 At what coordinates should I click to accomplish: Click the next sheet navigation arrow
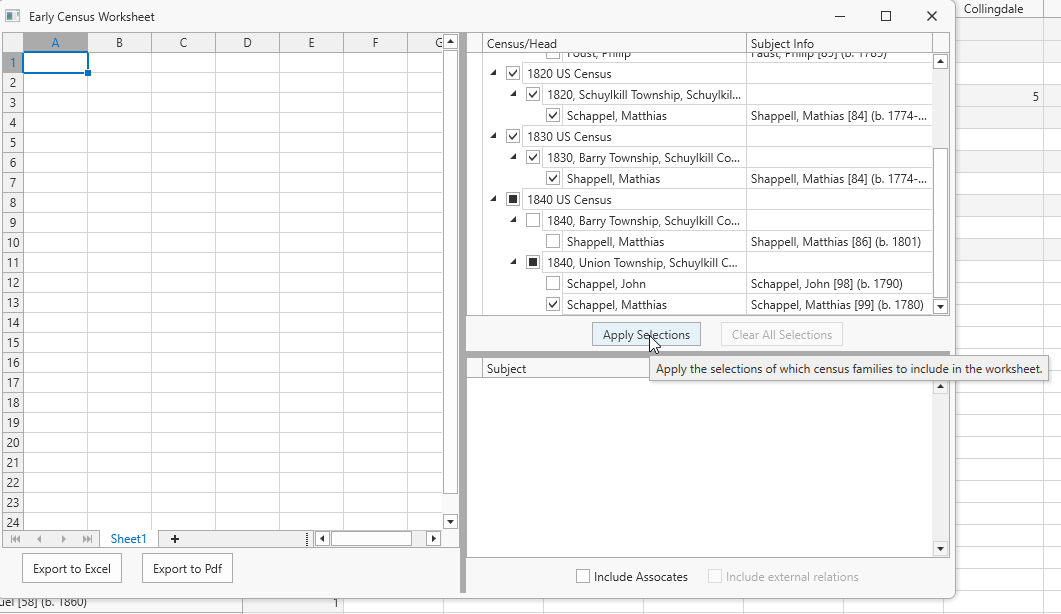tap(64, 539)
